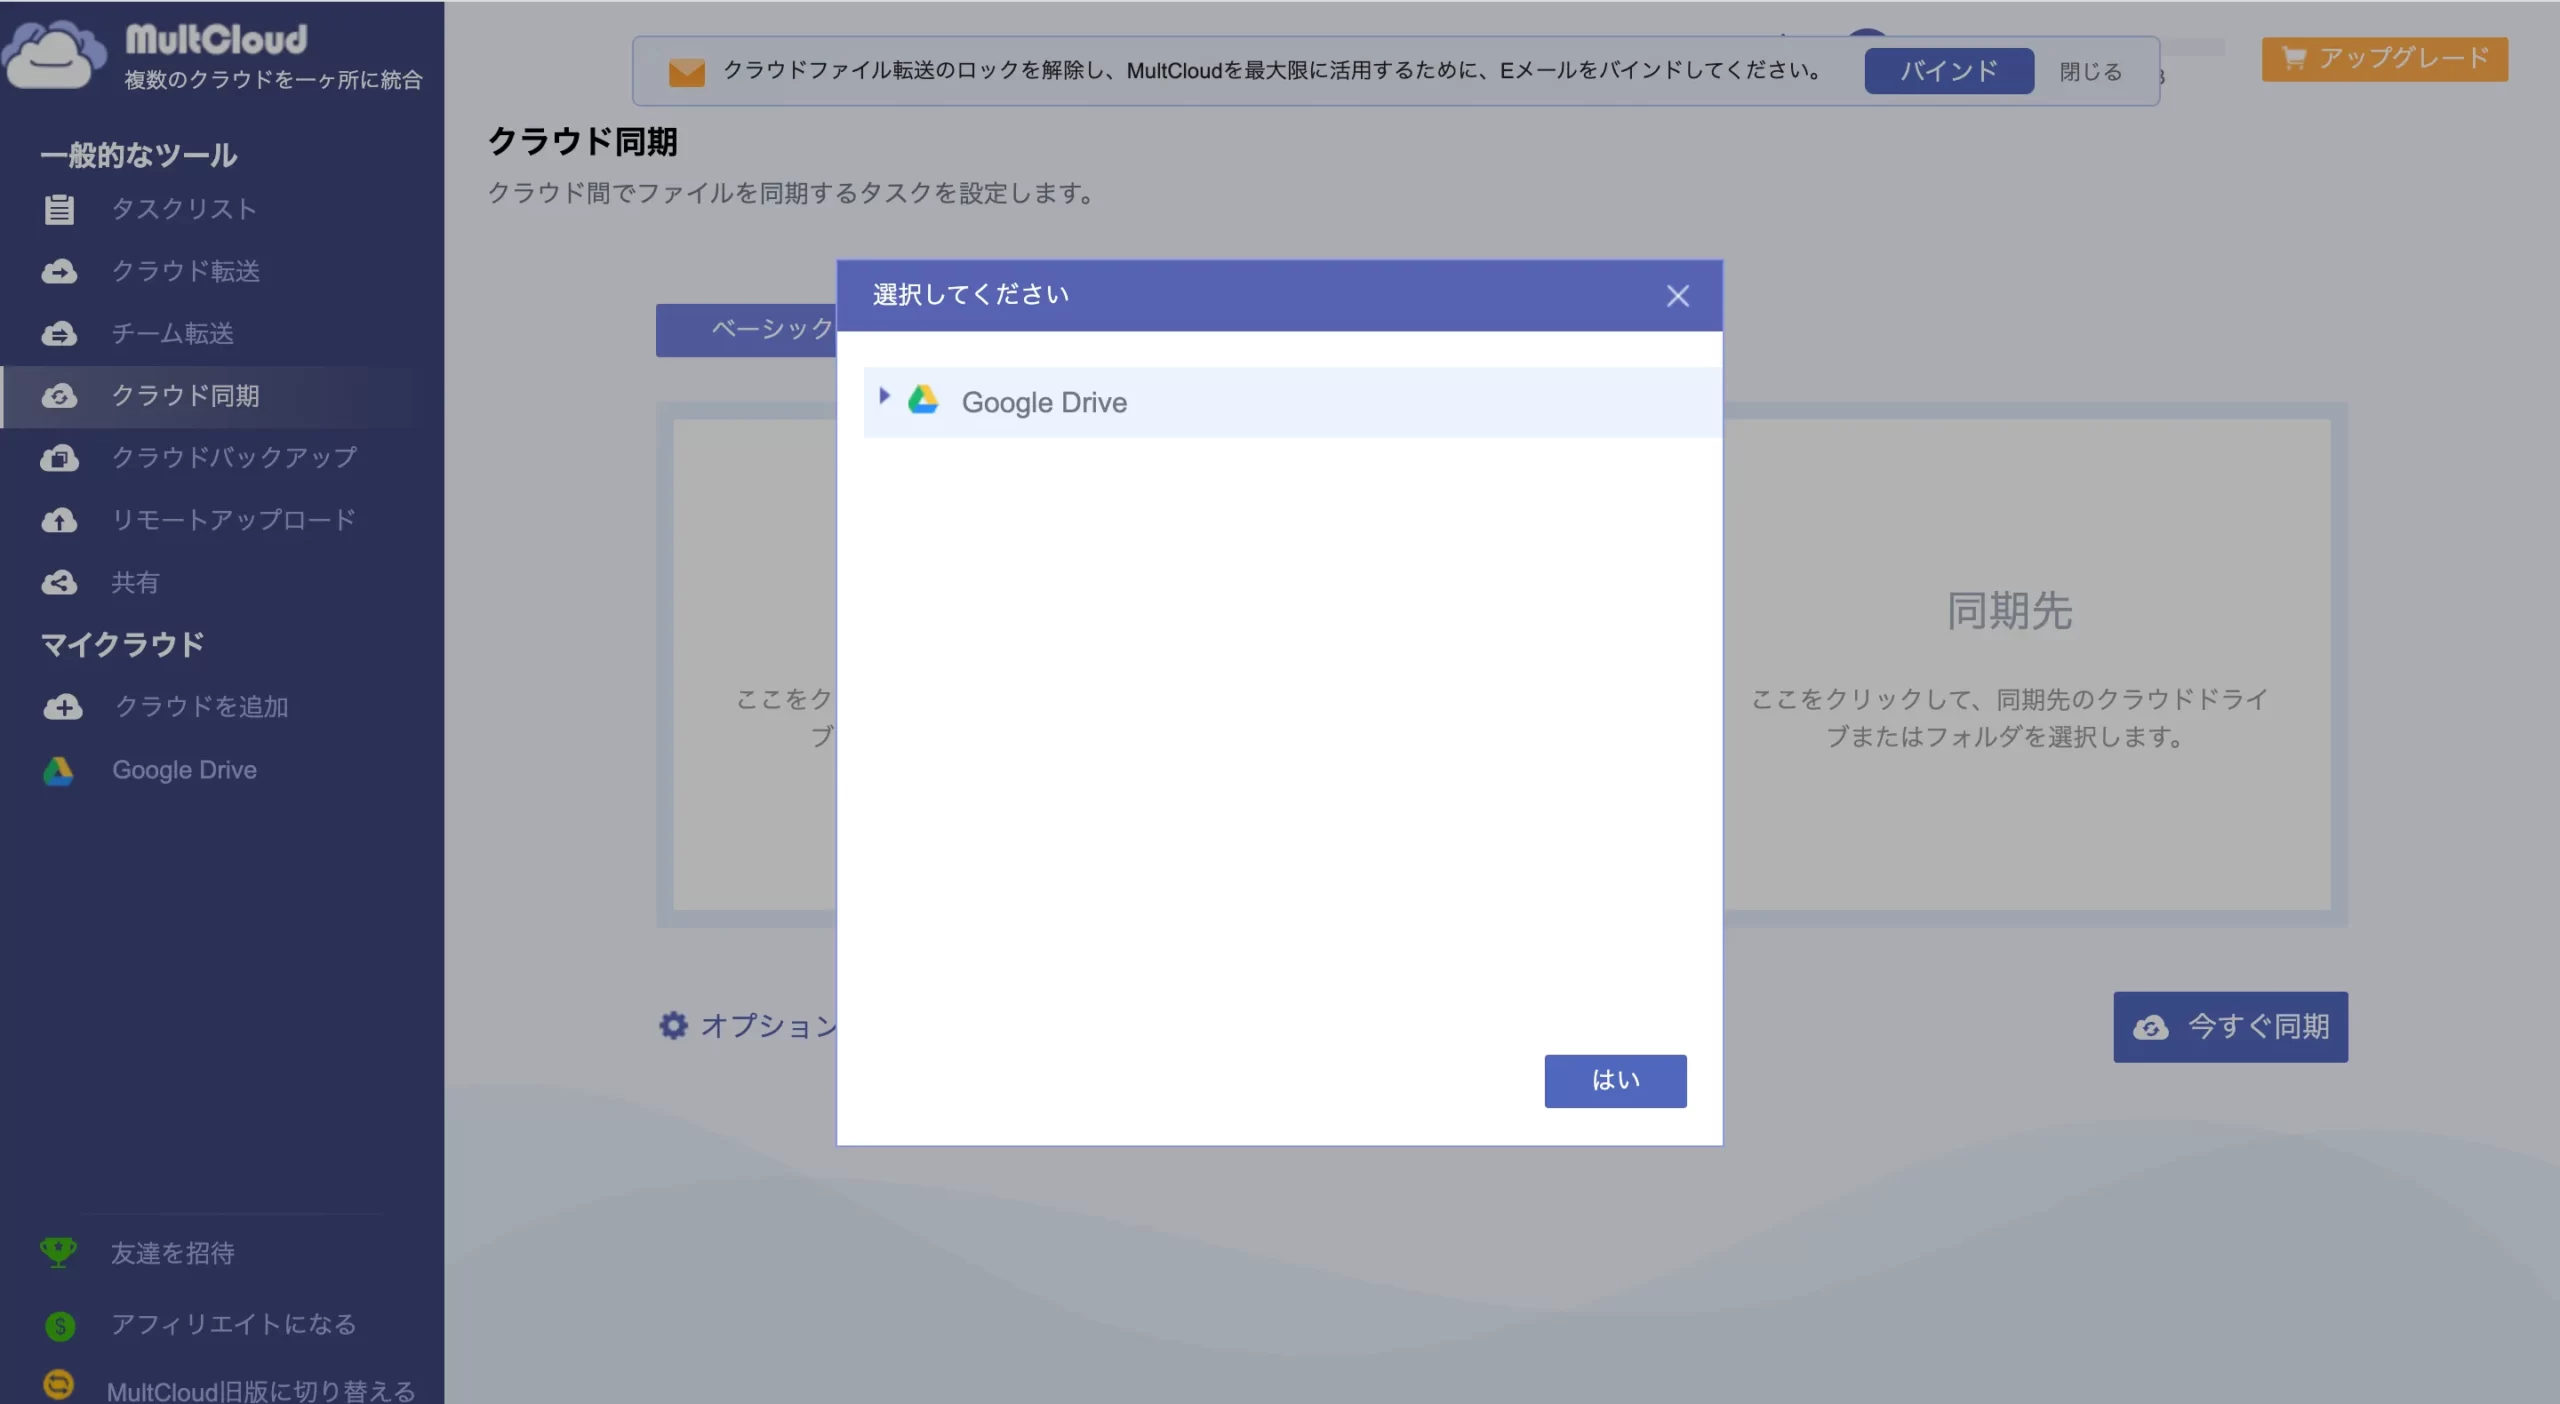Screen dimensions: 2560x1404
Task: Click the Google Drive icon in dialog
Action: [x=923, y=400]
